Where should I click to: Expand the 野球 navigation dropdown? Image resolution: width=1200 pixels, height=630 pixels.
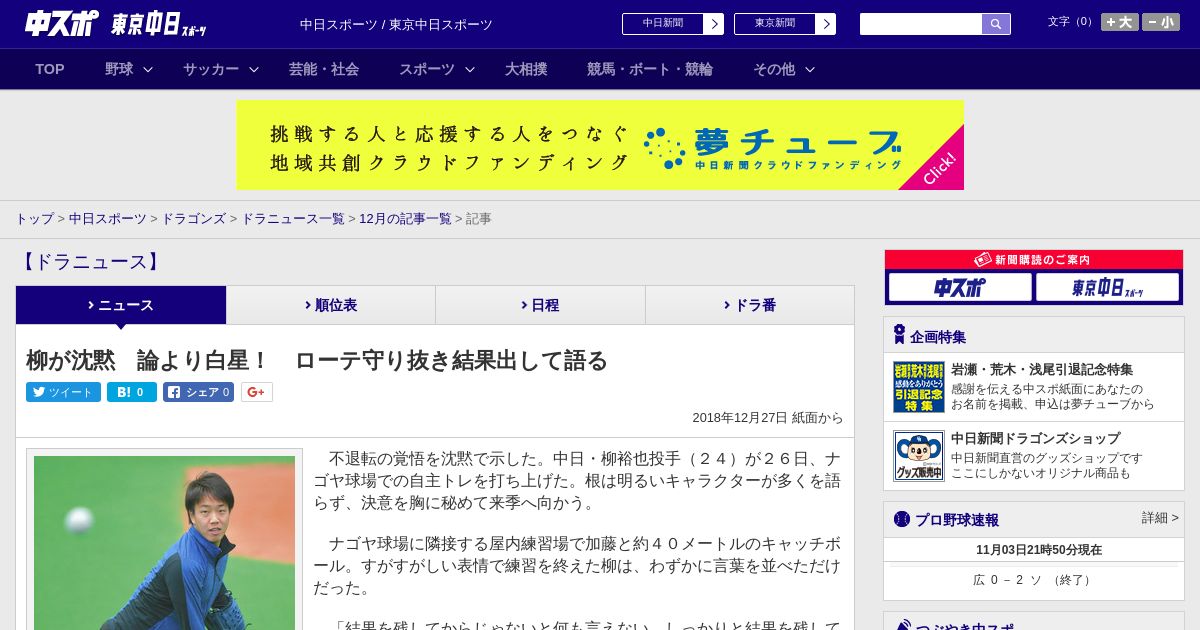click(129, 69)
